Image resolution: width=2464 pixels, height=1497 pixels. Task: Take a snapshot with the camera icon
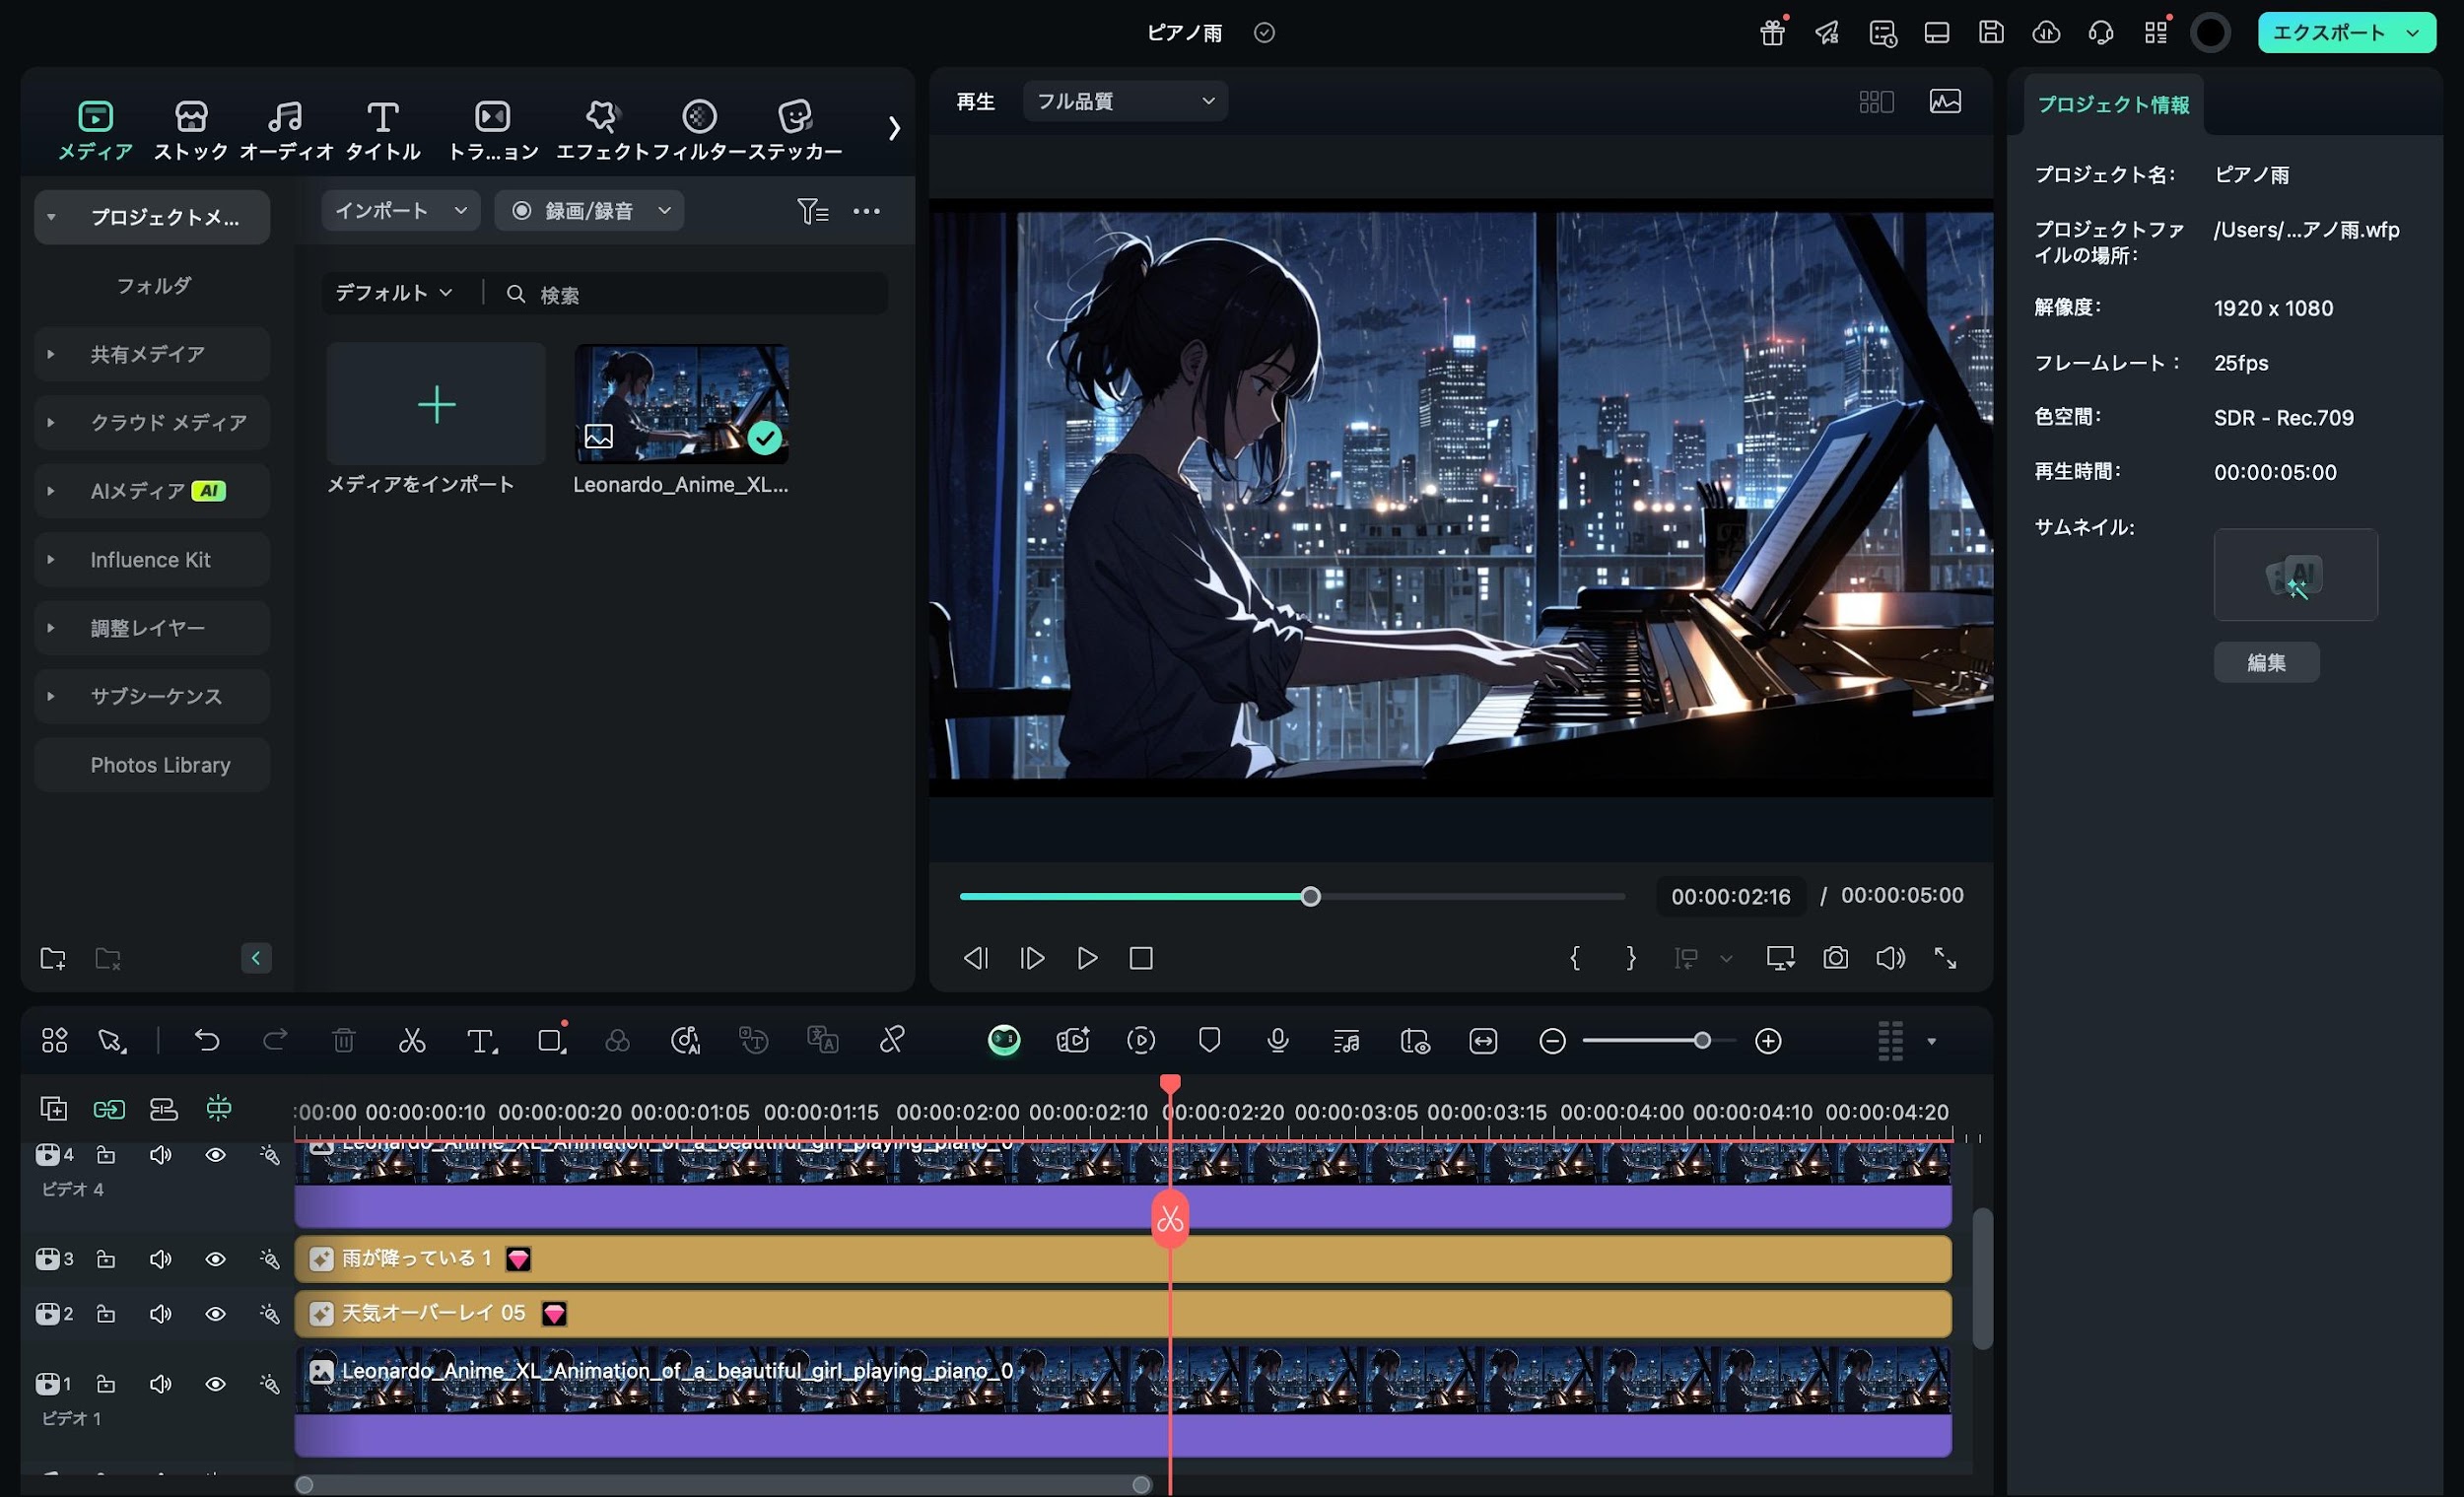[x=1836, y=958]
